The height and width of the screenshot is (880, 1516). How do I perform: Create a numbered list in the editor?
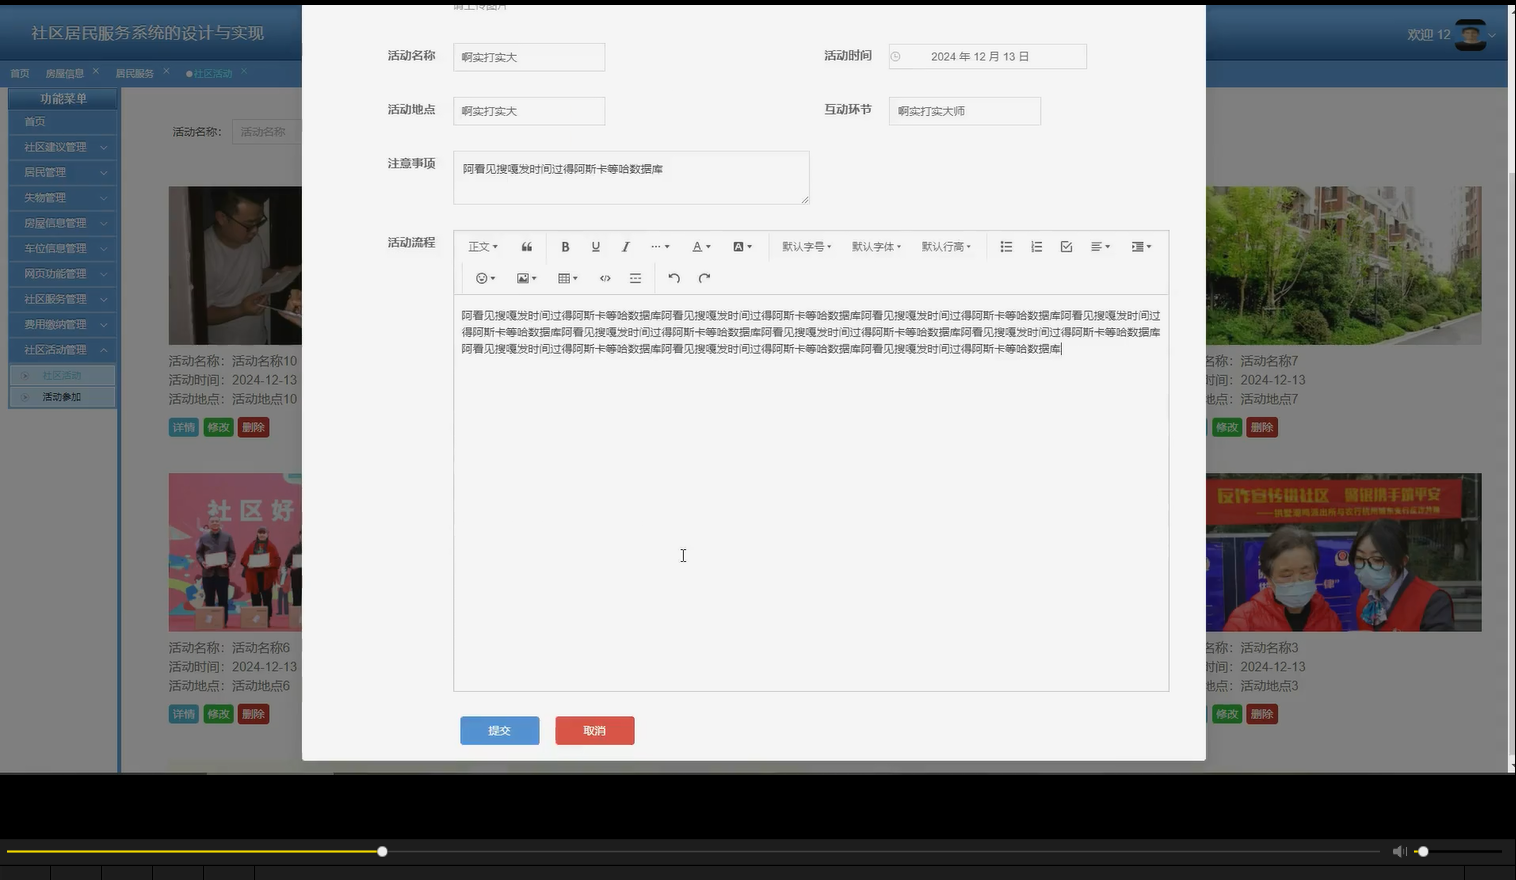tap(1036, 246)
